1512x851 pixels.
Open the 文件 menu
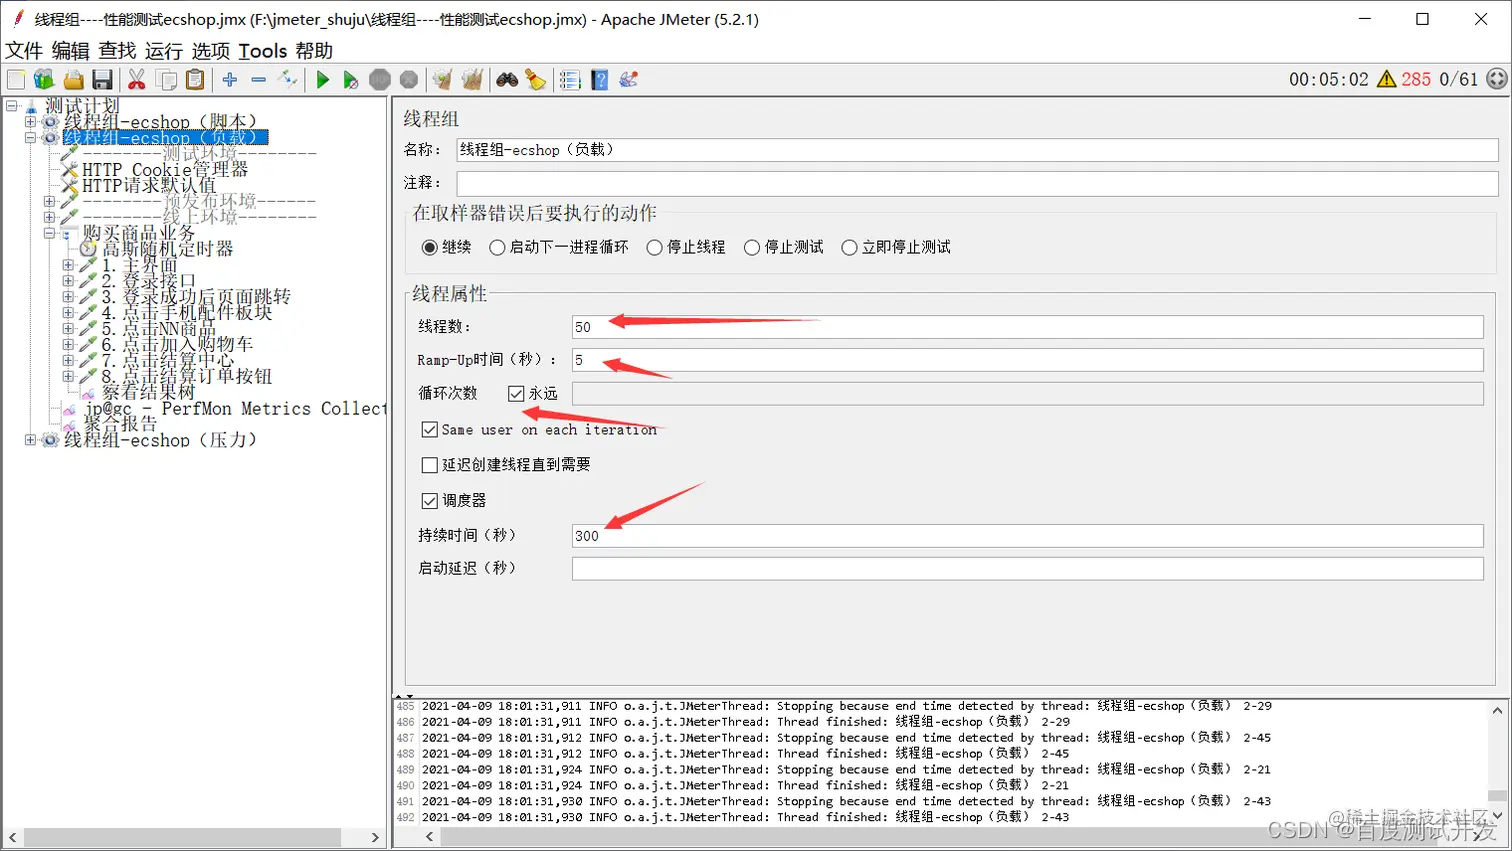[x=24, y=51]
